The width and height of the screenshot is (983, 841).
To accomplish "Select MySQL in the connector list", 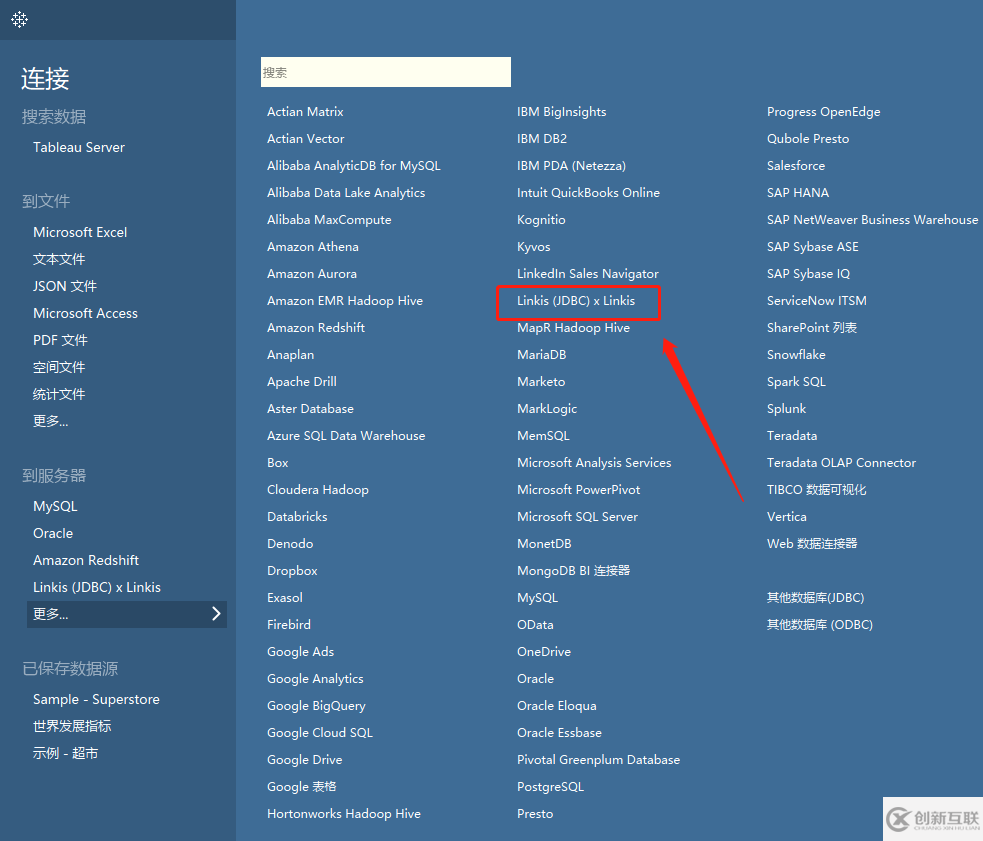I will point(537,598).
